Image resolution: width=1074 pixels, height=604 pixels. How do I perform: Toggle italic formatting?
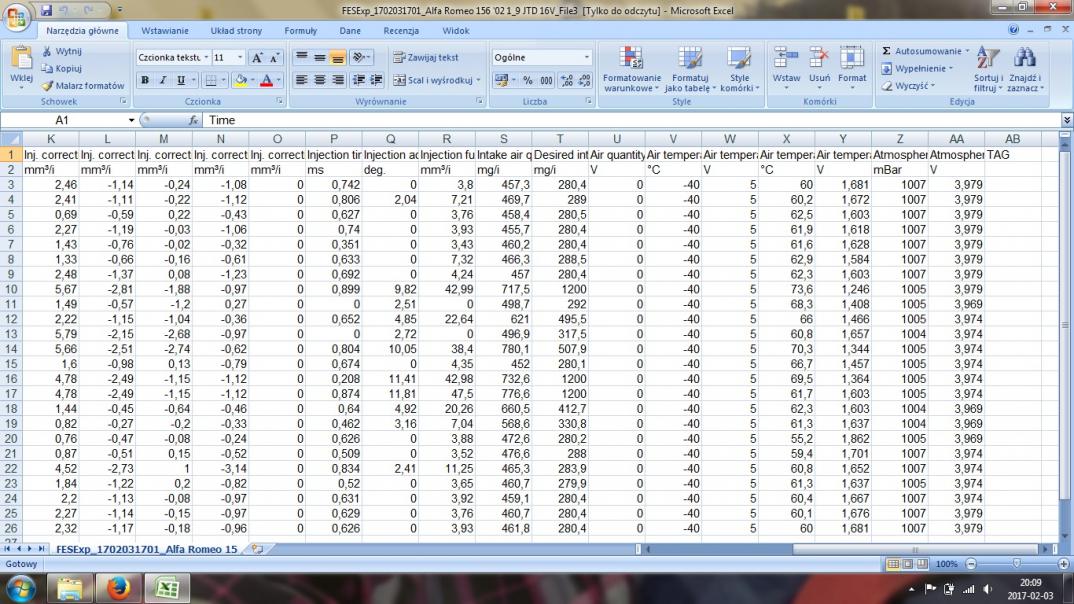coord(162,80)
